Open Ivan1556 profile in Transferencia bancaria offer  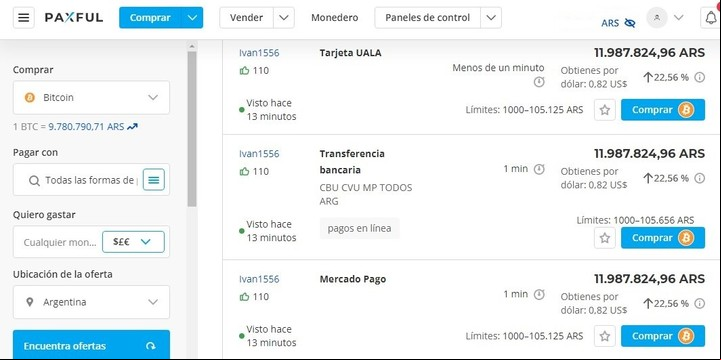coord(259,154)
